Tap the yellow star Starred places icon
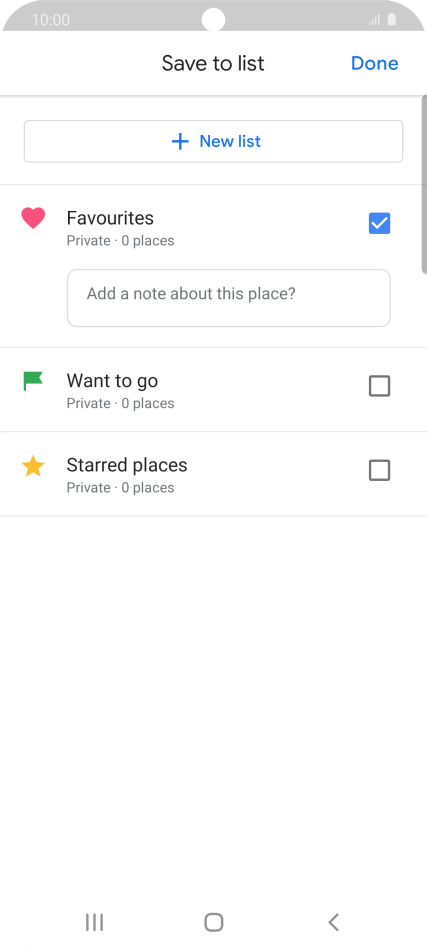 click(33, 466)
